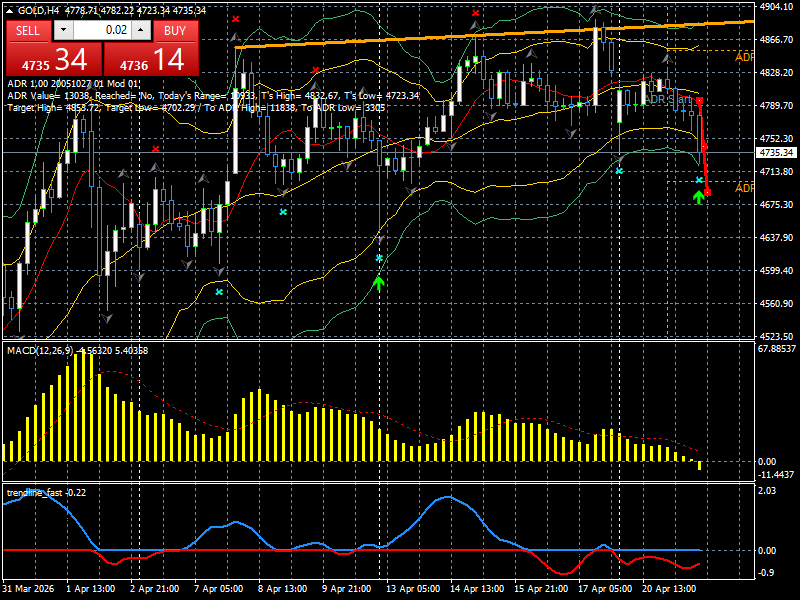Click the '9 Apr 21:00' time axis label

(x=347, y=588)
